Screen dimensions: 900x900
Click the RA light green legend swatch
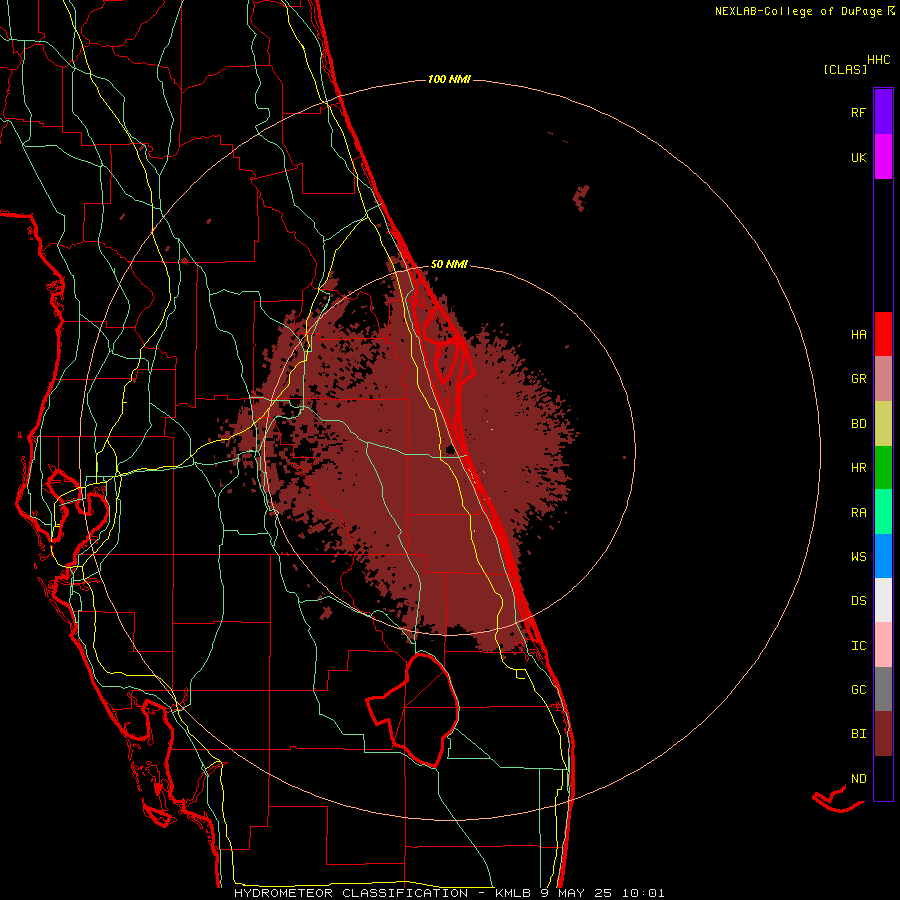pyautogui.click(x=883, y=512)
